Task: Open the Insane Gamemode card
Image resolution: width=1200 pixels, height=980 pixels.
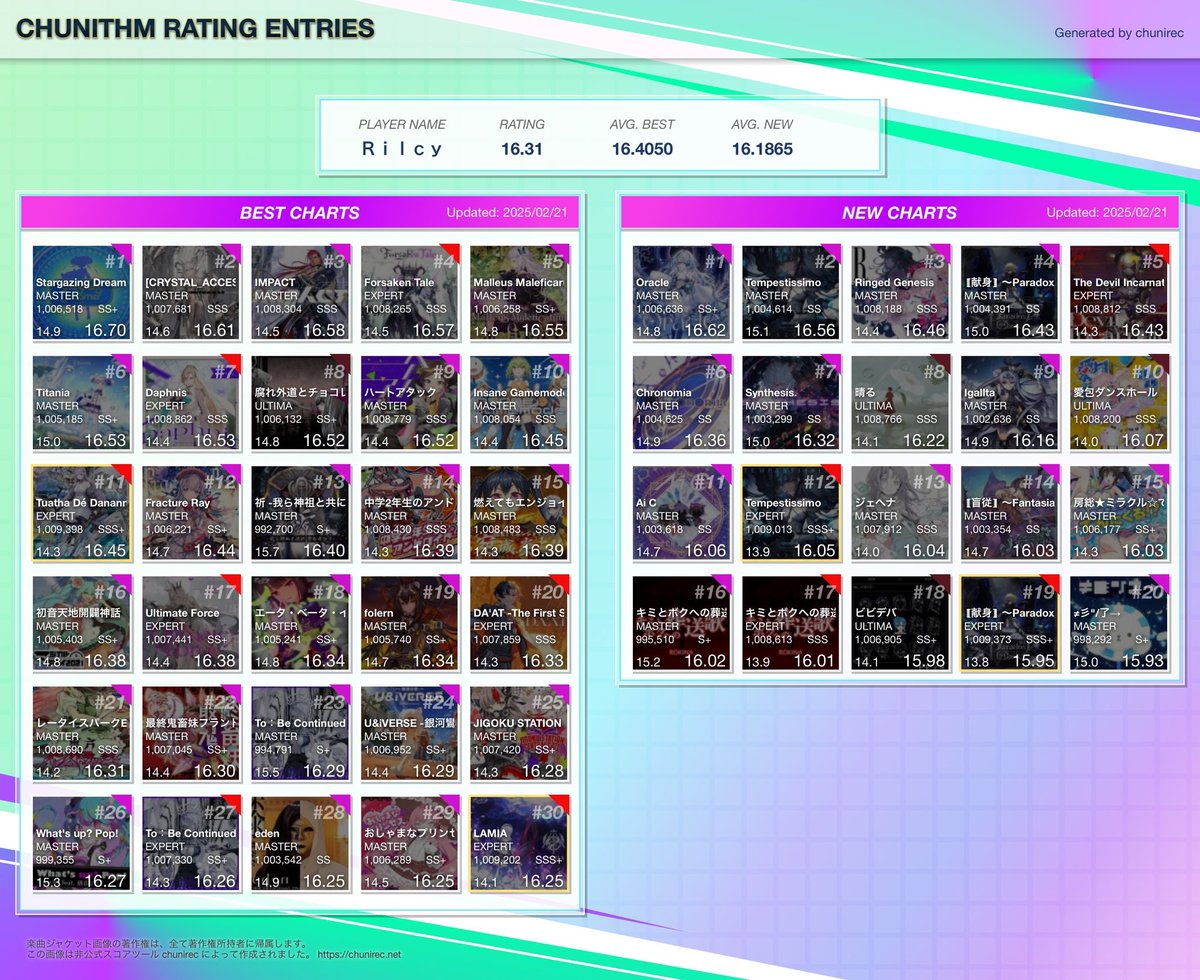Action: (519, 403)
